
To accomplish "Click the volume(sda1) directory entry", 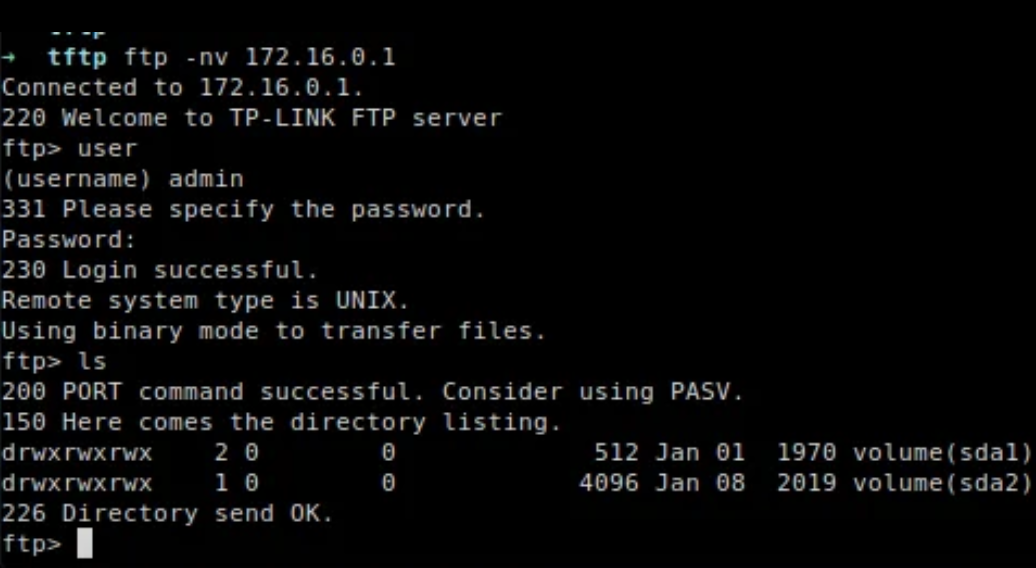I will click(941, 453).
